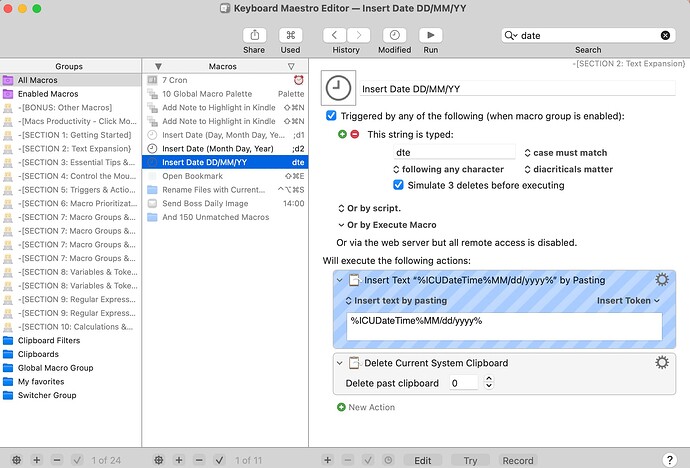The image size is (690, 468).
Task: Uncheck 'Simulate 3 deletes before executing'
Action: click(399, 185)
